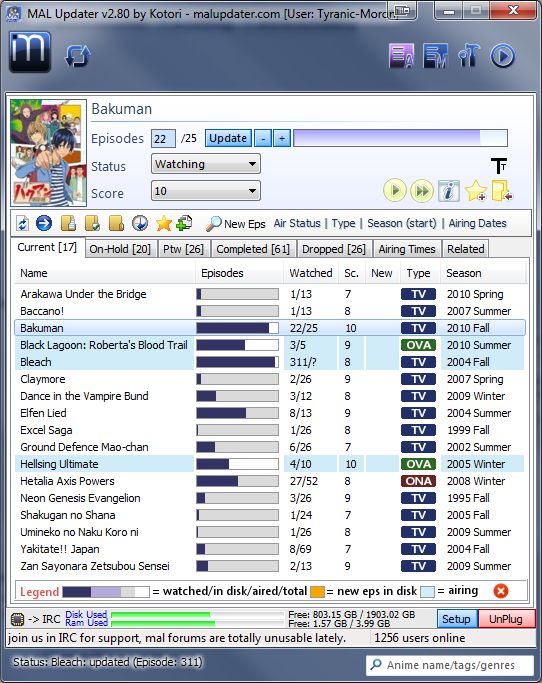Screen dimensions: 542x683
Task: Switch to Ptw [26] tab
Action: click(x=183, y=249)
